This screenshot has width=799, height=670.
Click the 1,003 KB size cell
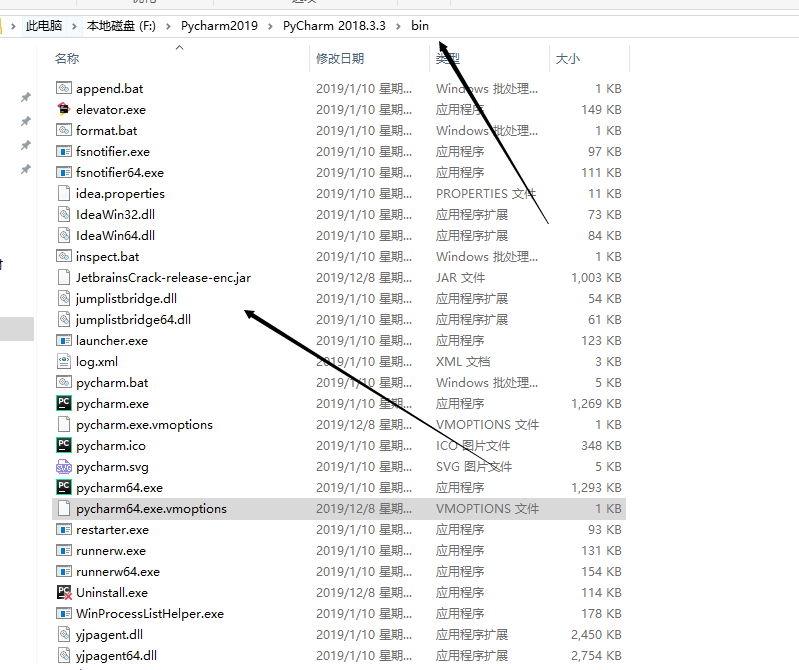tap(596, 278)
